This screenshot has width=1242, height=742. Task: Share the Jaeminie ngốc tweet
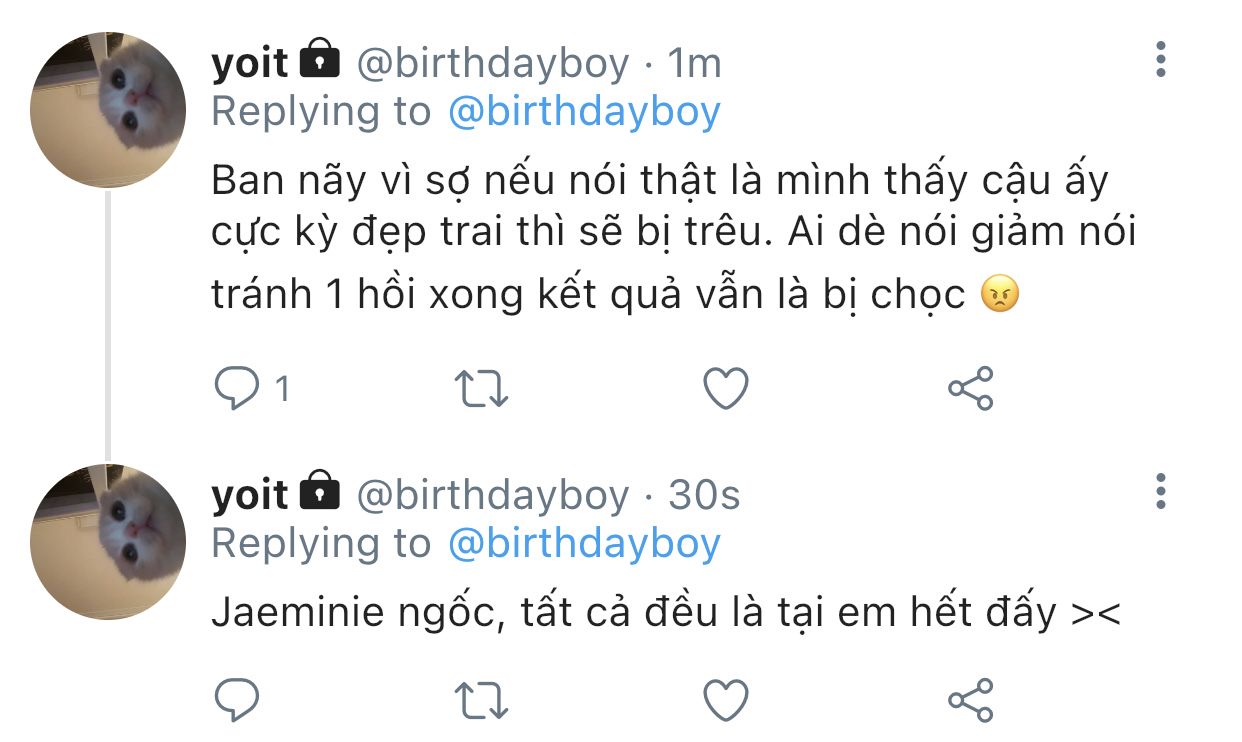[971, 700]
